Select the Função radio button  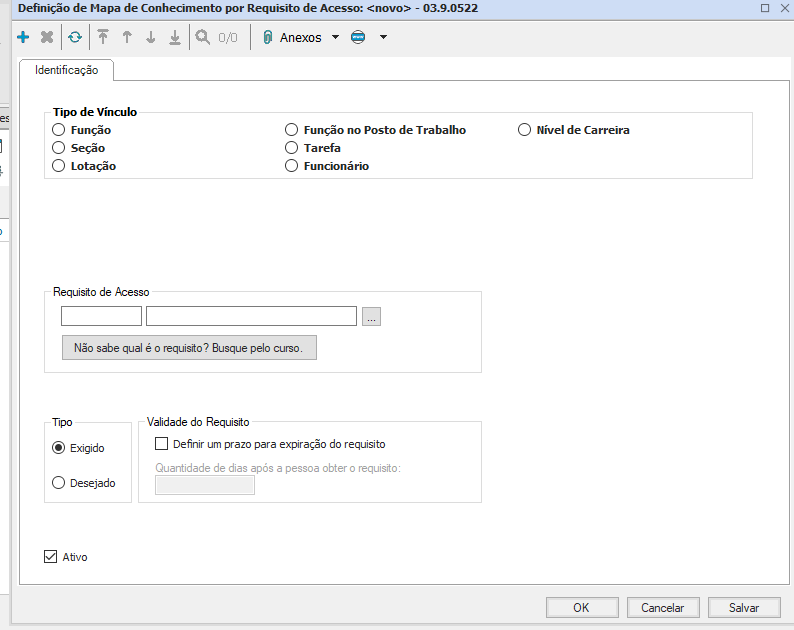pos(59,130)
